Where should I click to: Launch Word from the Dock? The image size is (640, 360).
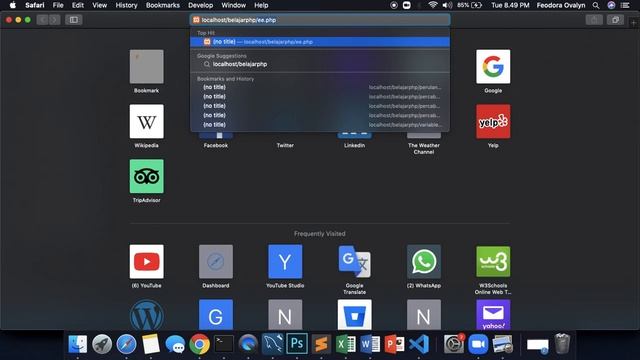[x=370, y=344]
